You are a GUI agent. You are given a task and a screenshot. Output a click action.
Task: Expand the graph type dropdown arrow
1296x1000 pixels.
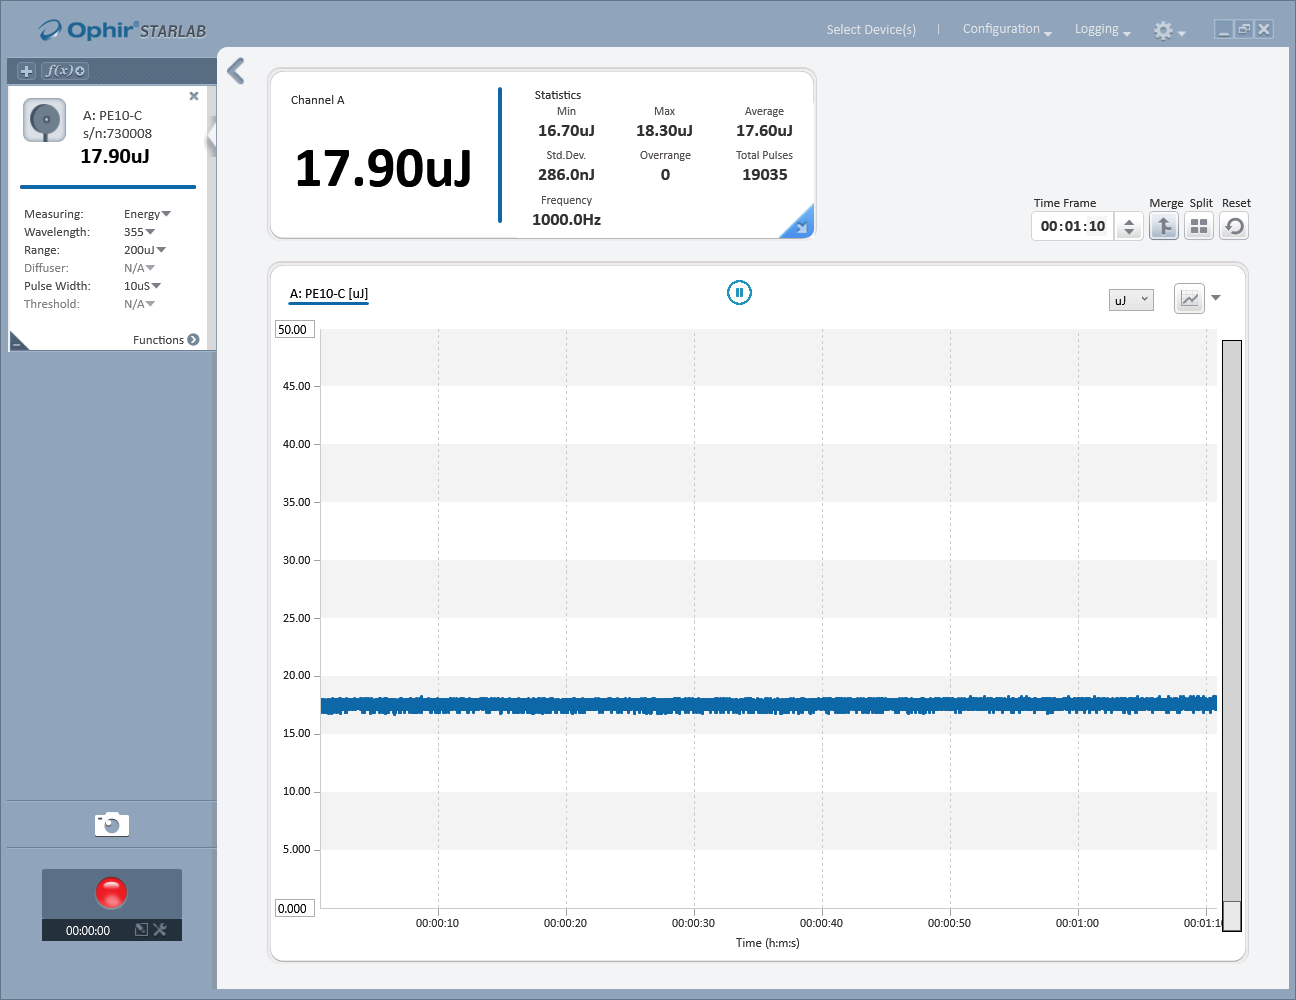(x=1216, y=298)
